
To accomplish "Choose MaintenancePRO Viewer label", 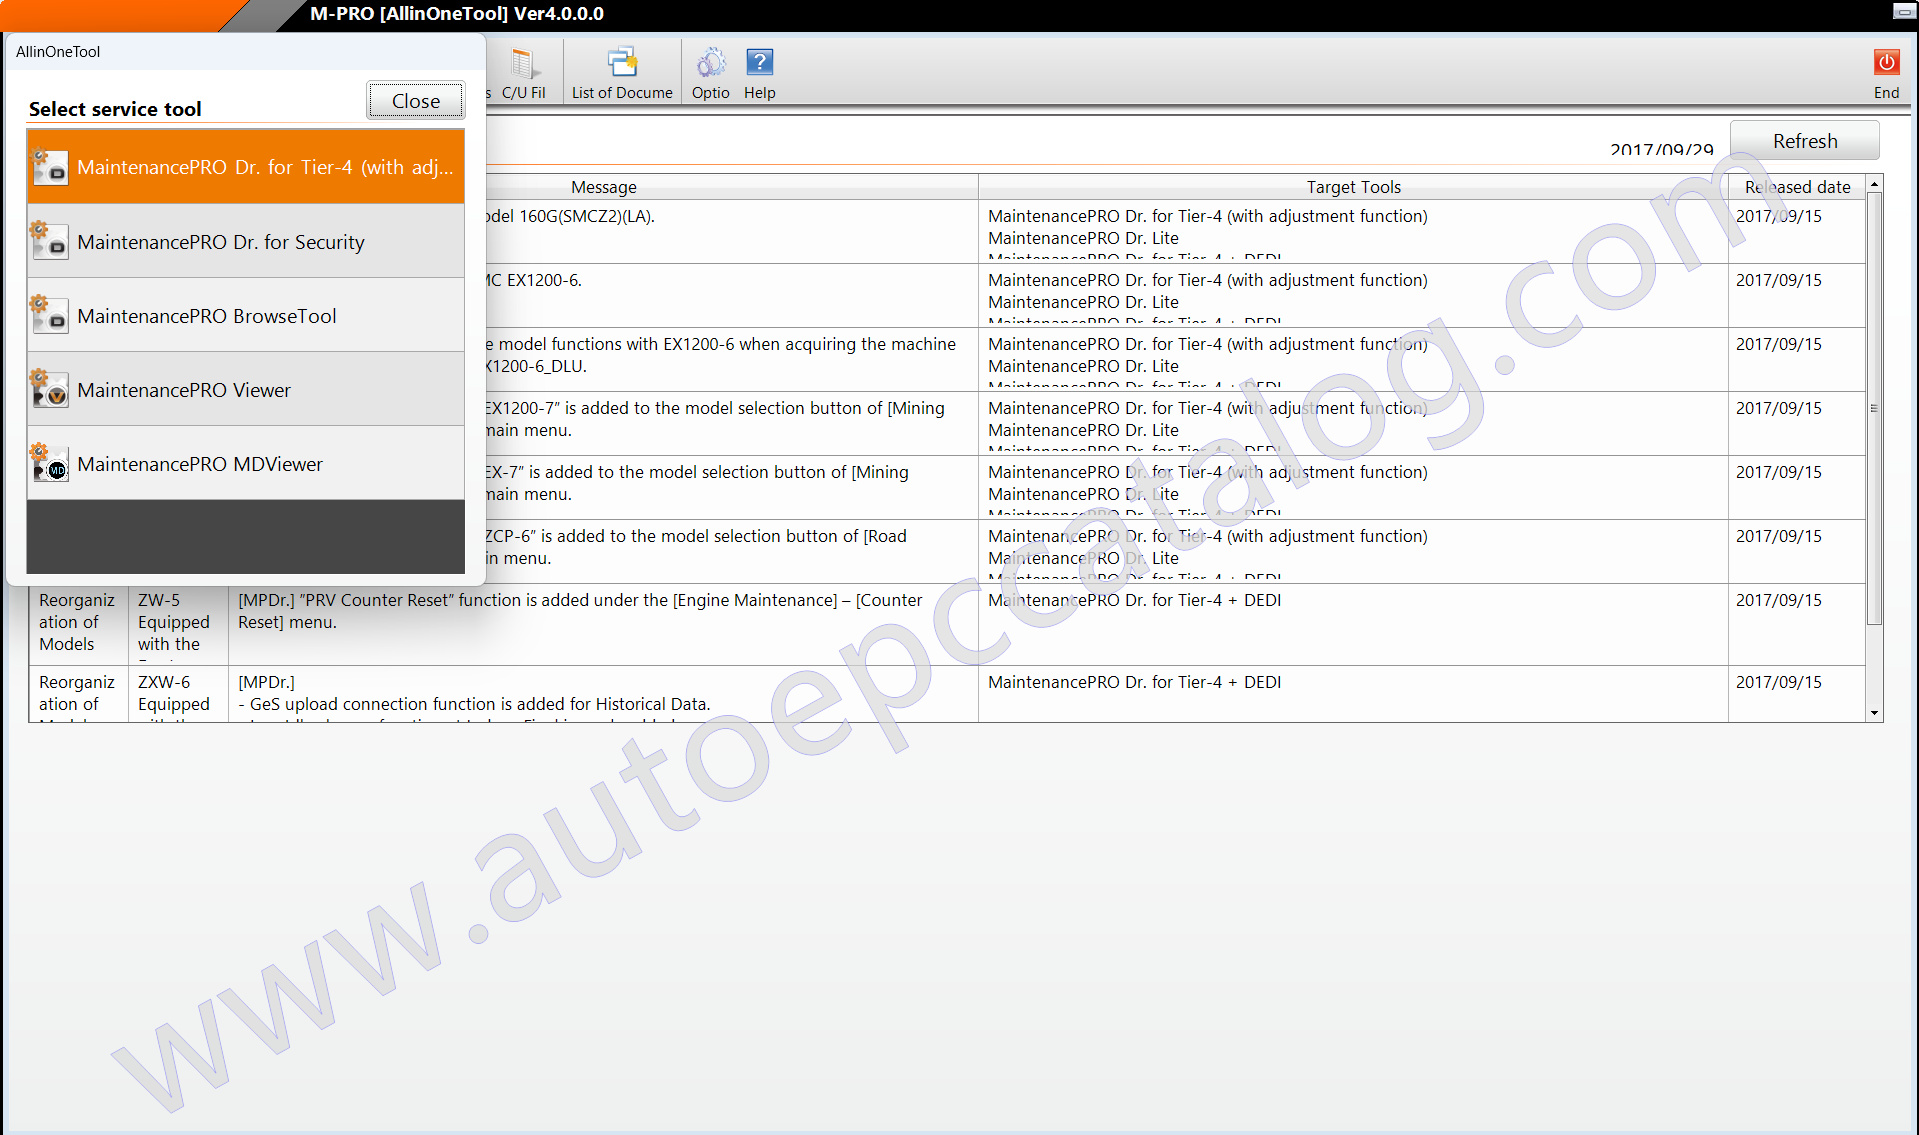I will tap(184, 390).
